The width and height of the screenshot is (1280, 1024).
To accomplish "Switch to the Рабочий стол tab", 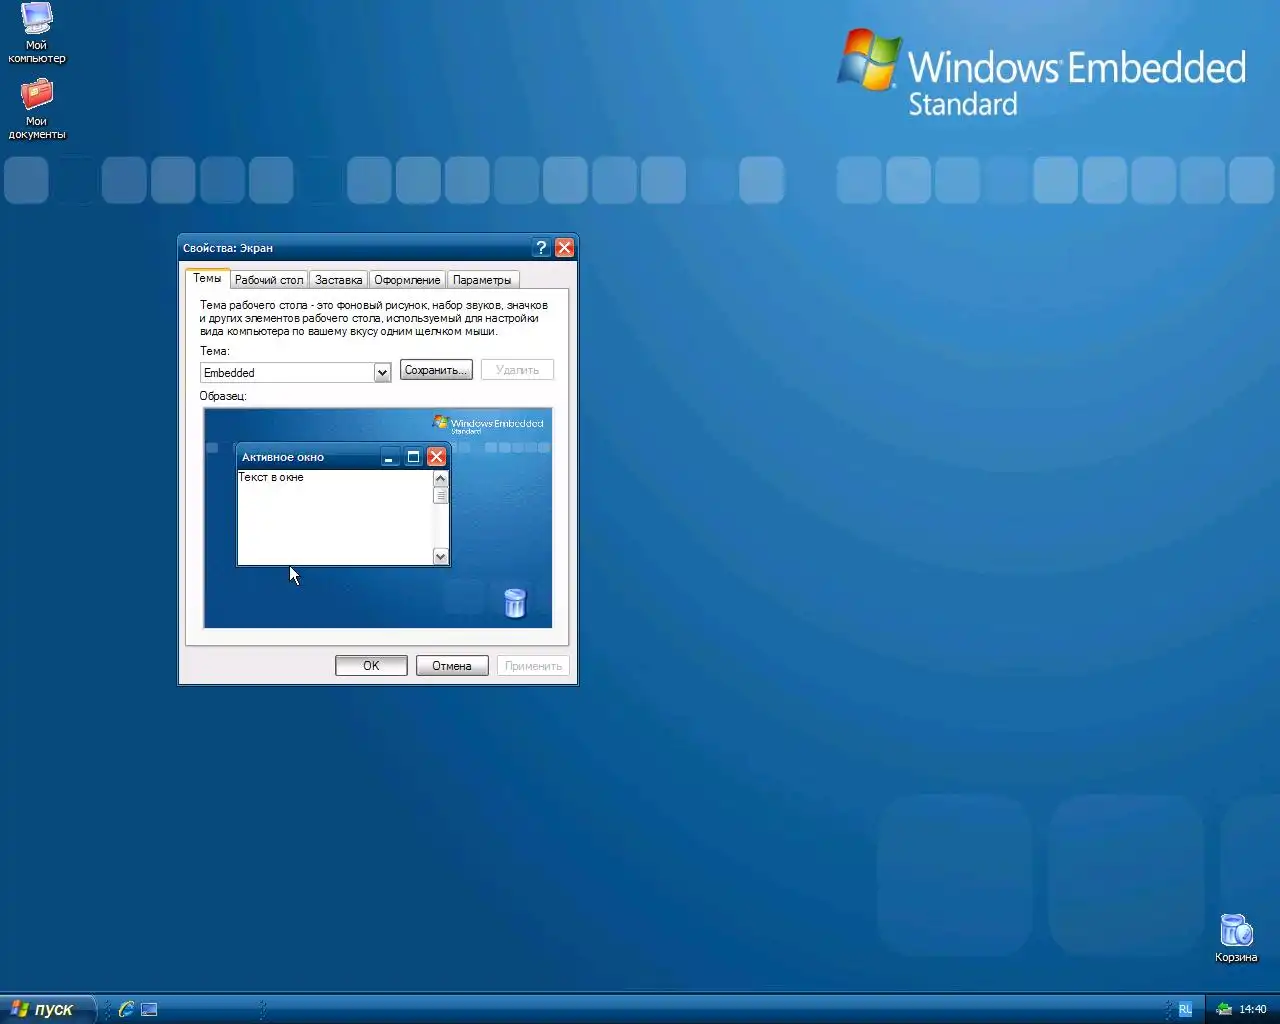I will tap(269, 280).
